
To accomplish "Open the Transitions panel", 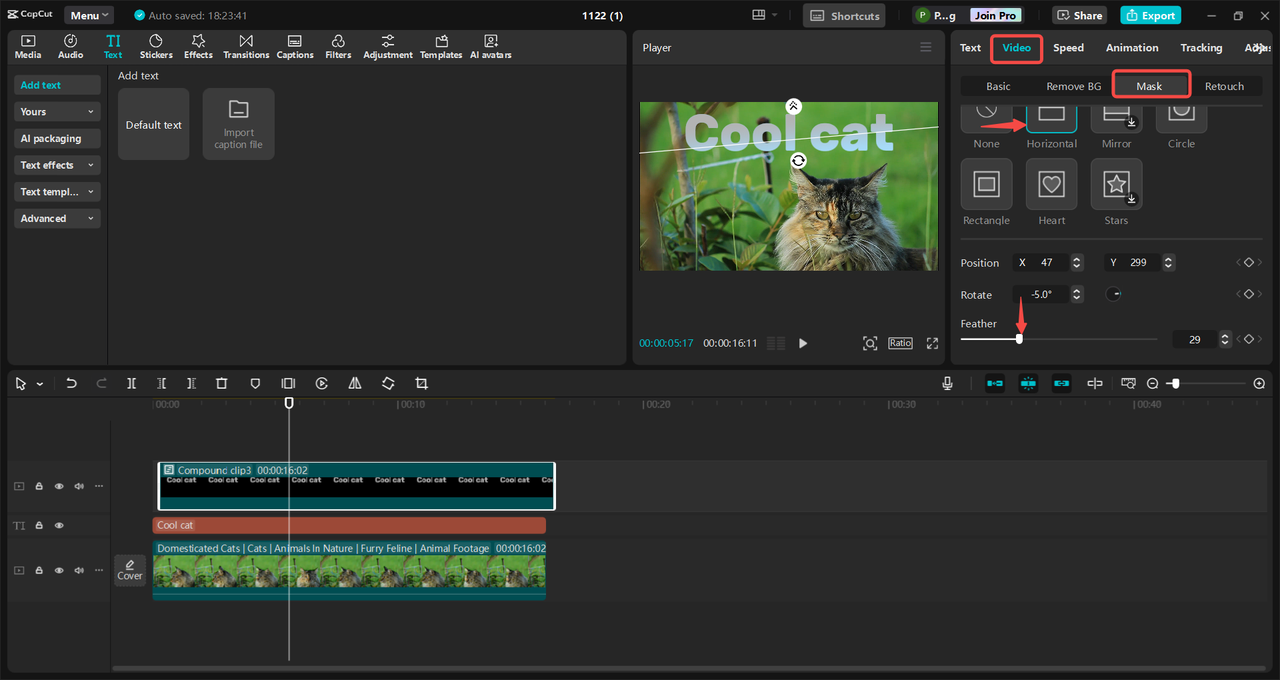I will pos(246,46).
